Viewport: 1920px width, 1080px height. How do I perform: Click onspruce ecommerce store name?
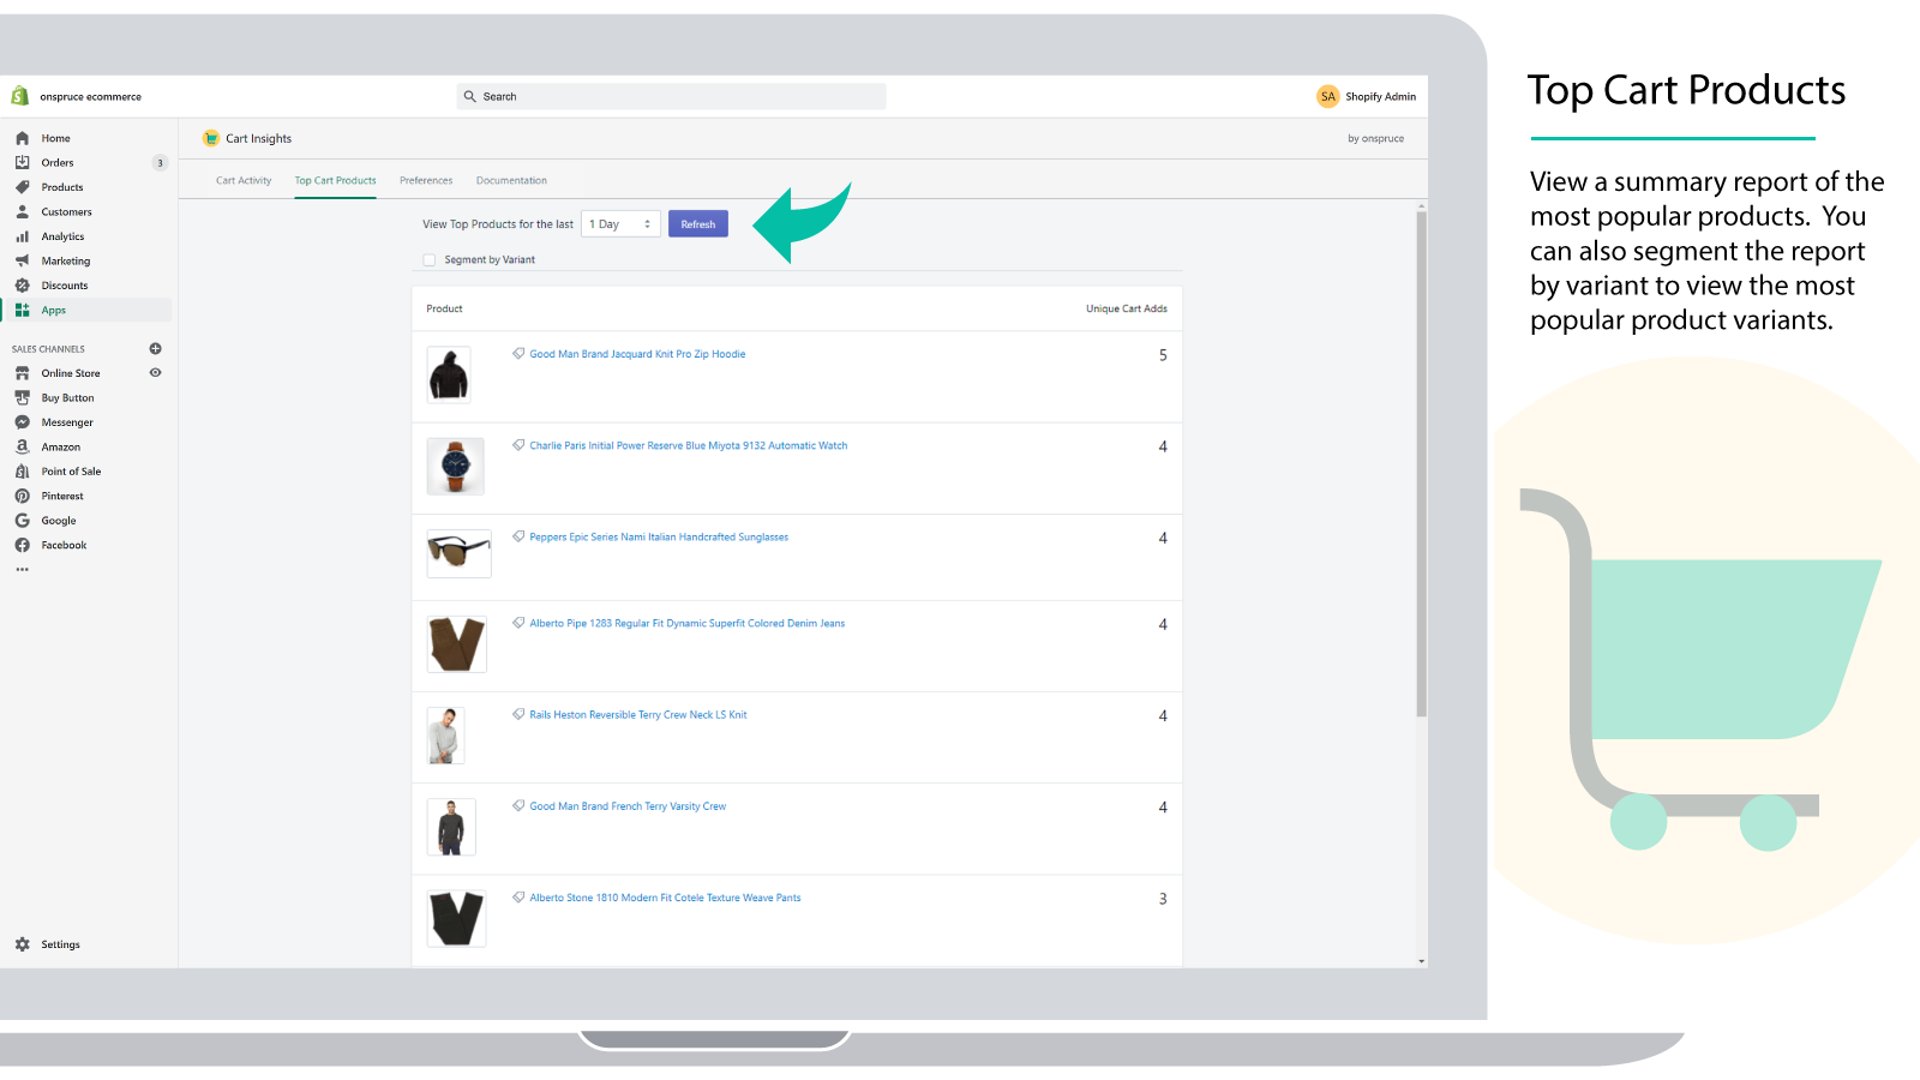(x=90, y=97)
